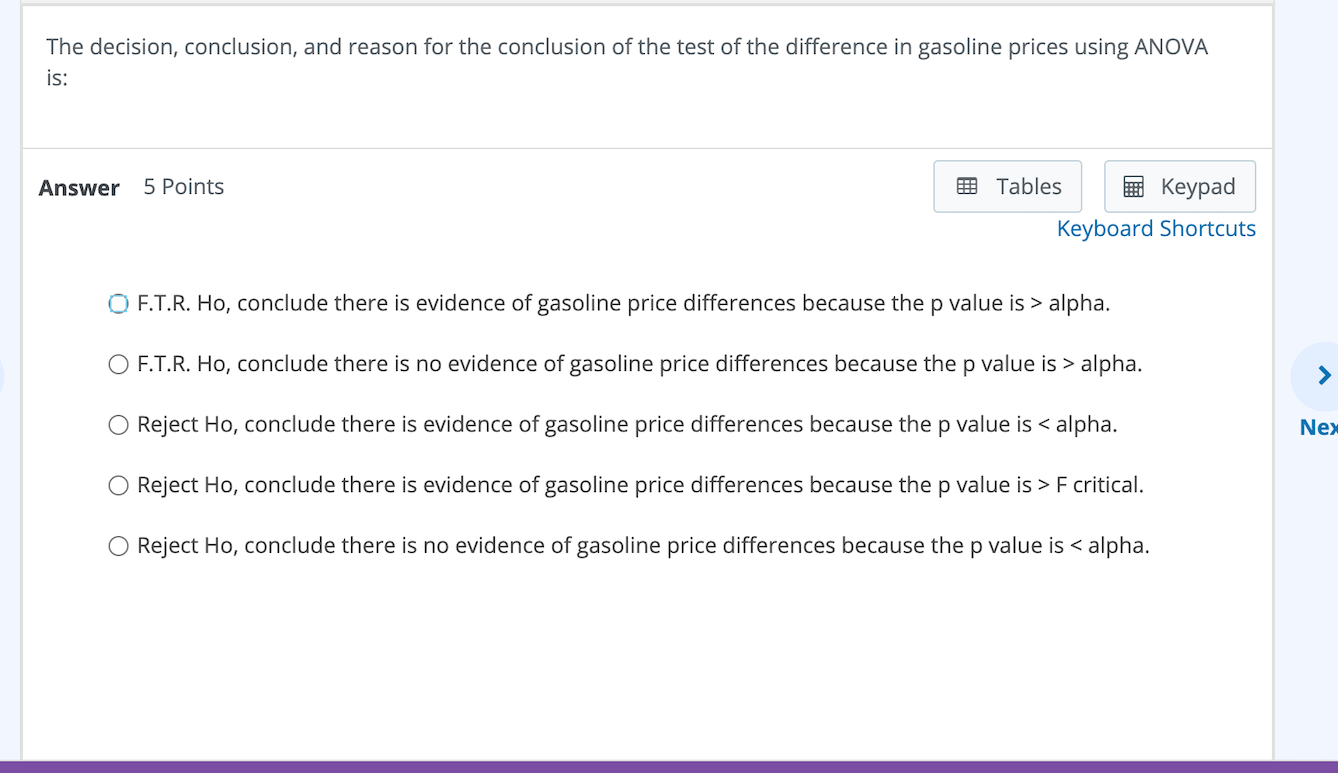Choose radio: Reject Ho, p value < alpha, evidence
Image resolution: width=1338 pixels, height=773 pixels.
coord(118,425)
